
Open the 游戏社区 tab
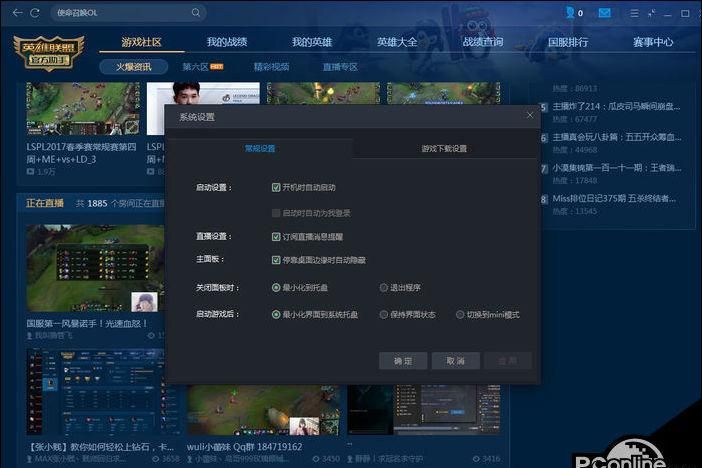(x=141, y=42)
